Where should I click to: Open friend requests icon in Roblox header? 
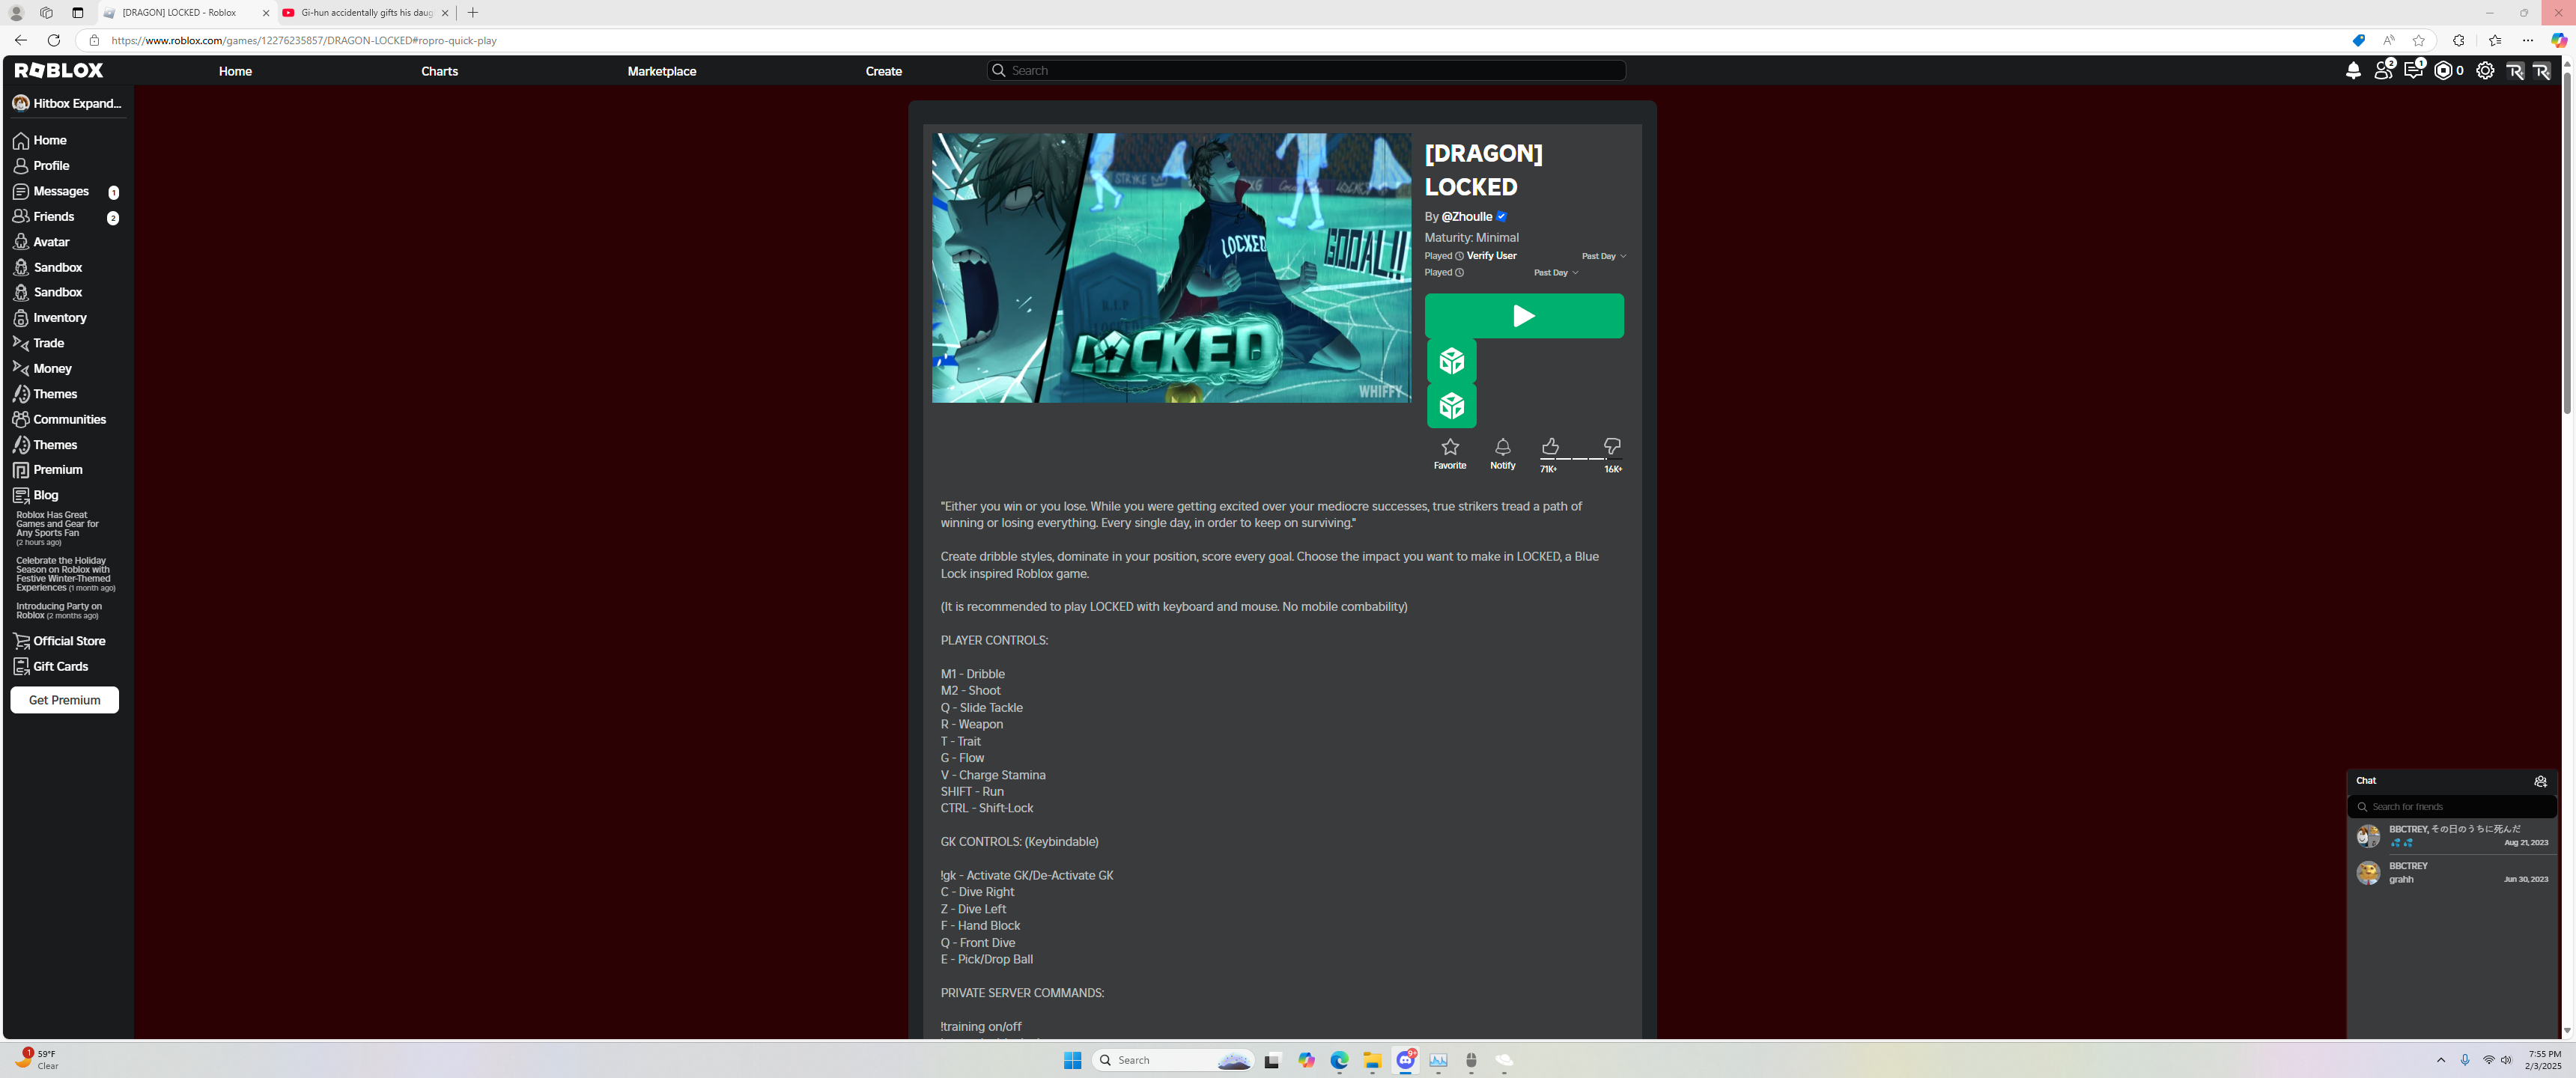pos(2383,70)
